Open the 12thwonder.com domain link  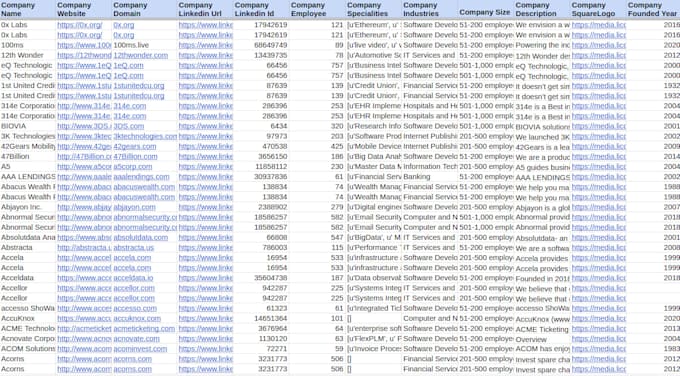point(141,55)
